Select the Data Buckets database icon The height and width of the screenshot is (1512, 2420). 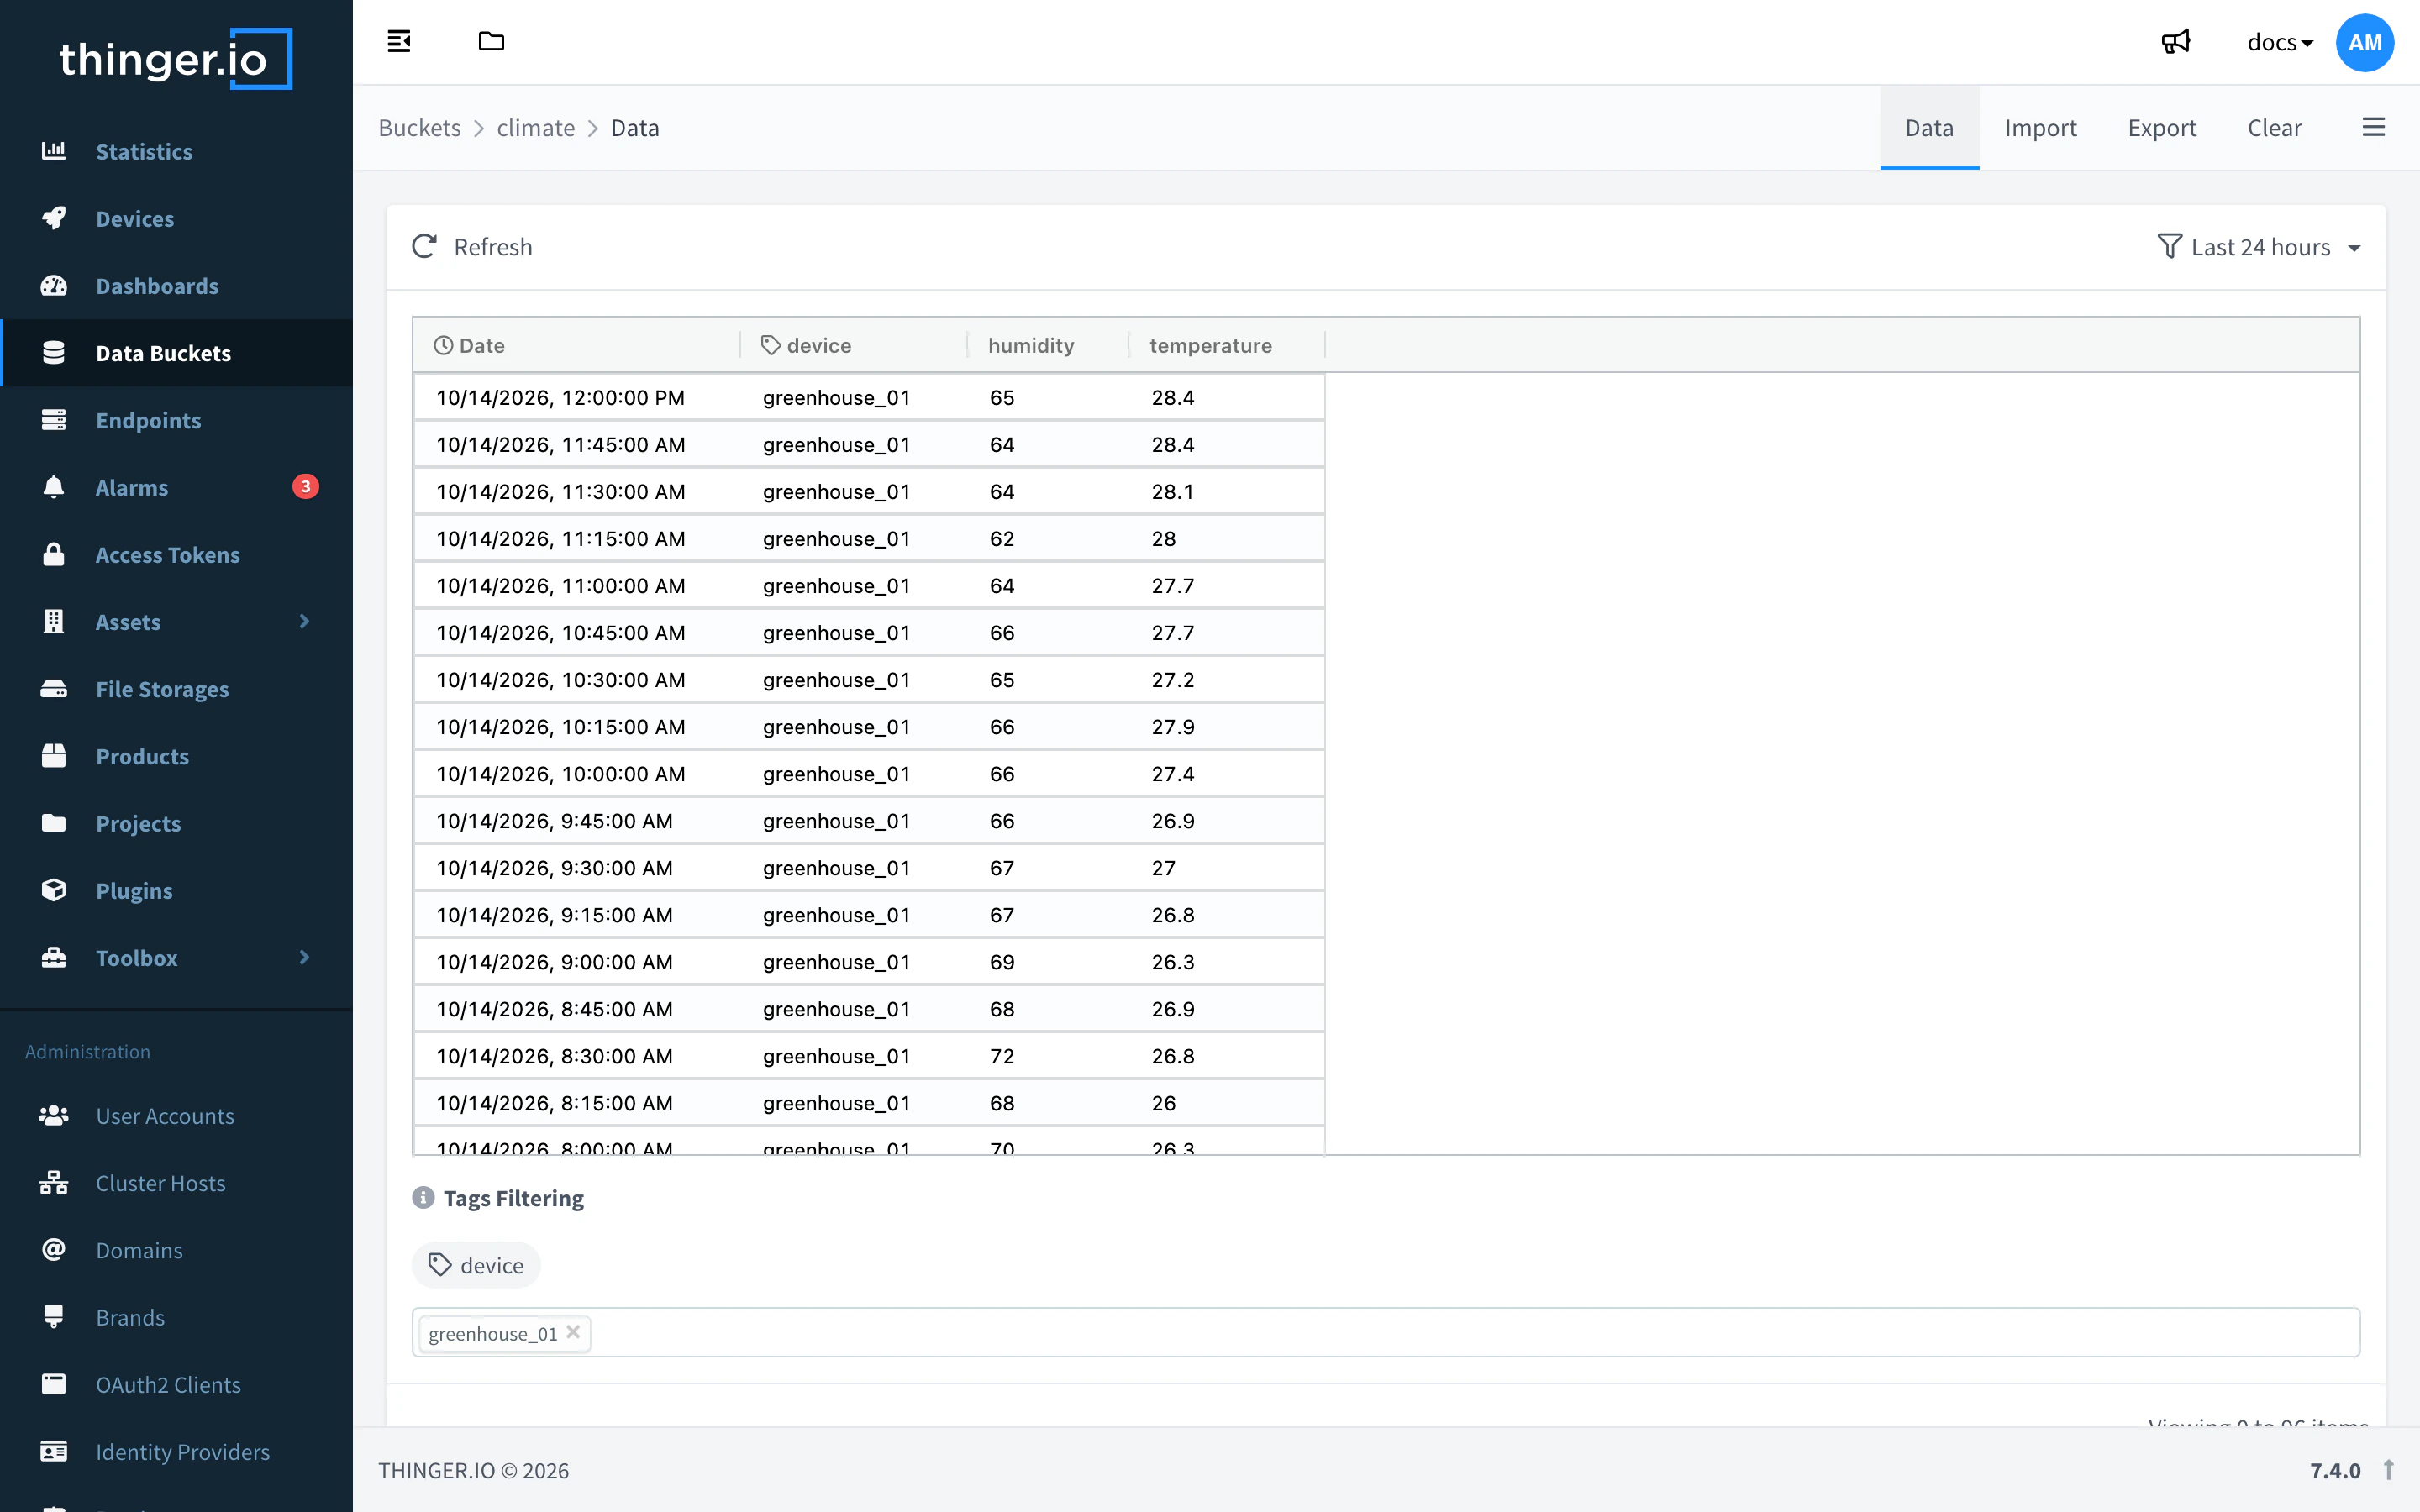click(x=54, y=353)
